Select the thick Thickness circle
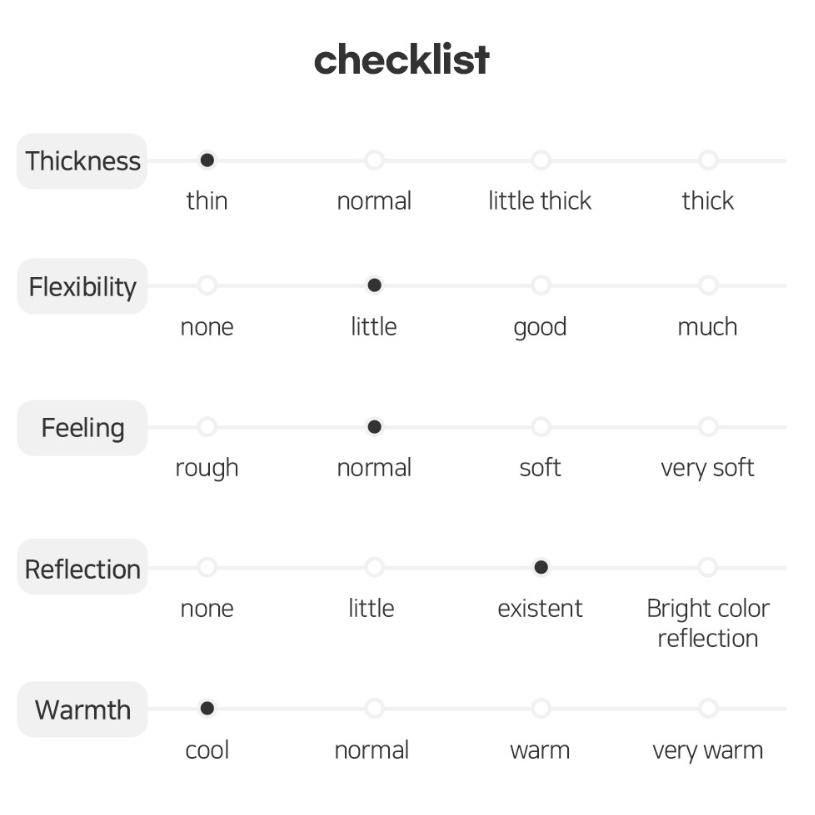The width and height of the screenshot is (815, 815). coord(708,160)
